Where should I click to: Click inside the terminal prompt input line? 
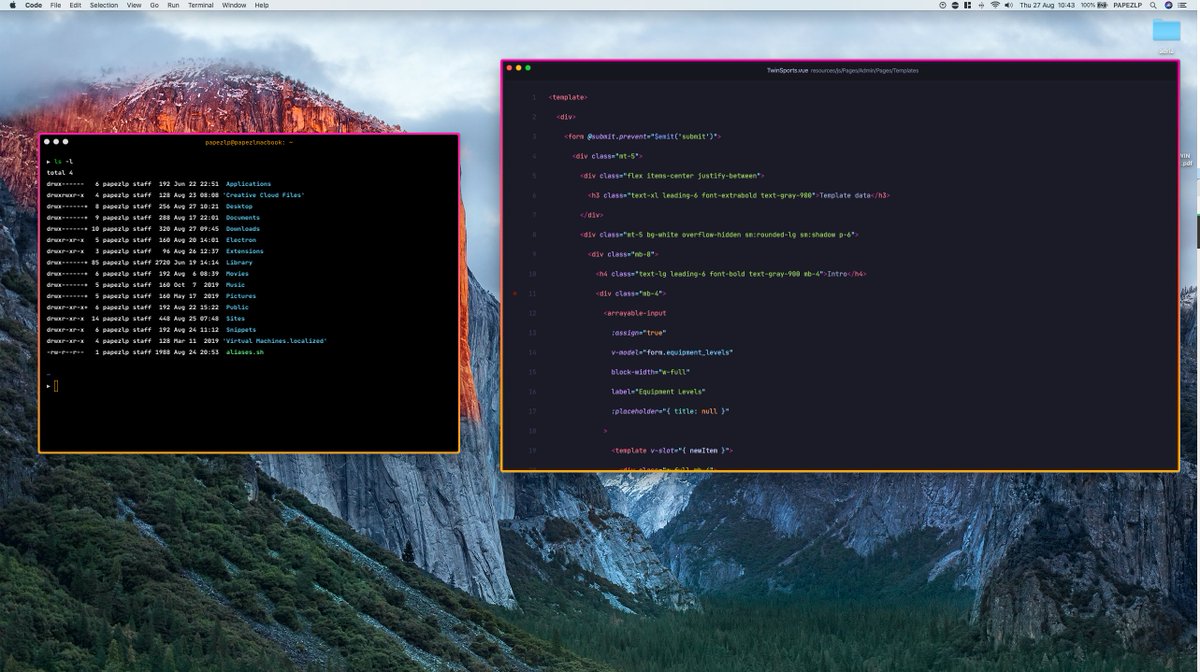coord(57,385)
